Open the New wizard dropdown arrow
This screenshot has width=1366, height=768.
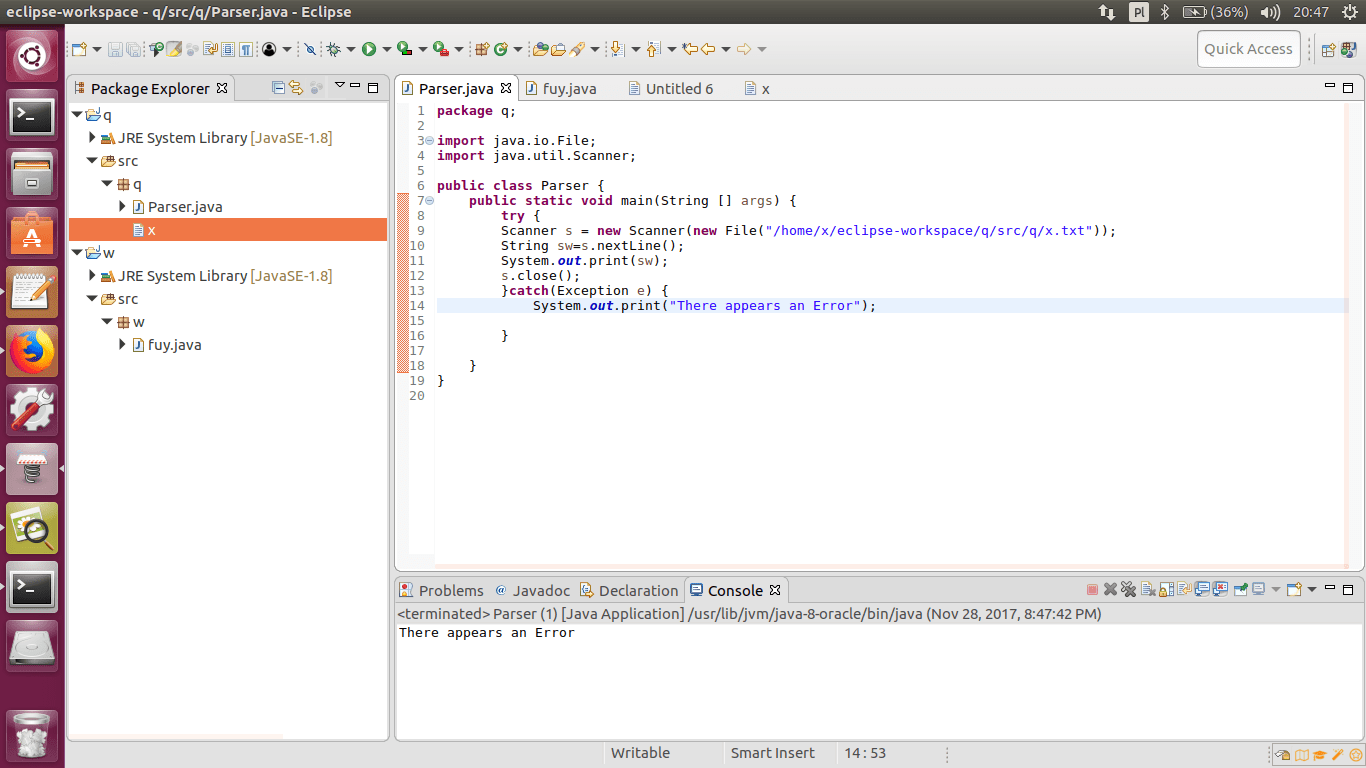click(x=97, y=49)
